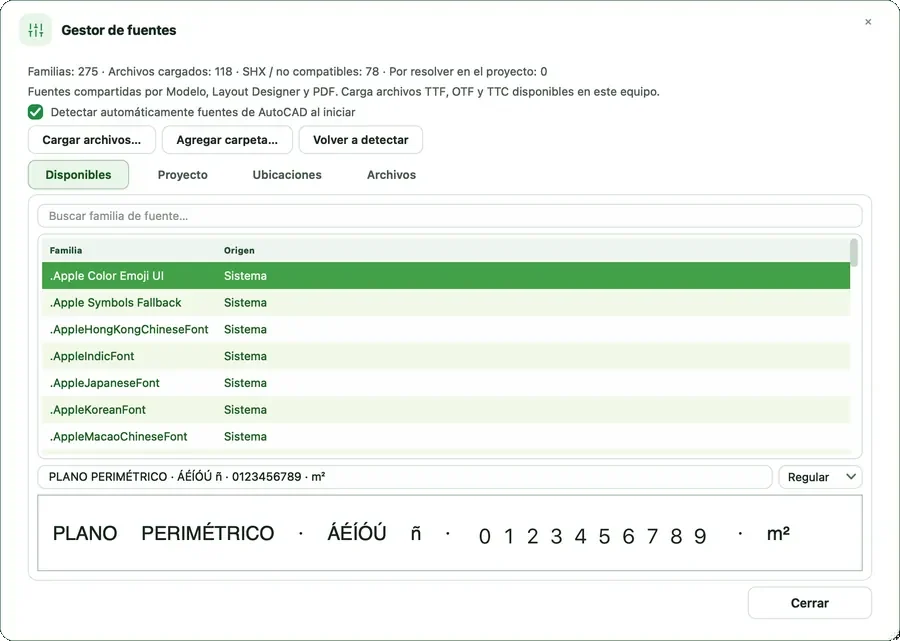The image size is (900, 641).
Task: Go to the Ubicaciones tab
Action: (287, 174)
